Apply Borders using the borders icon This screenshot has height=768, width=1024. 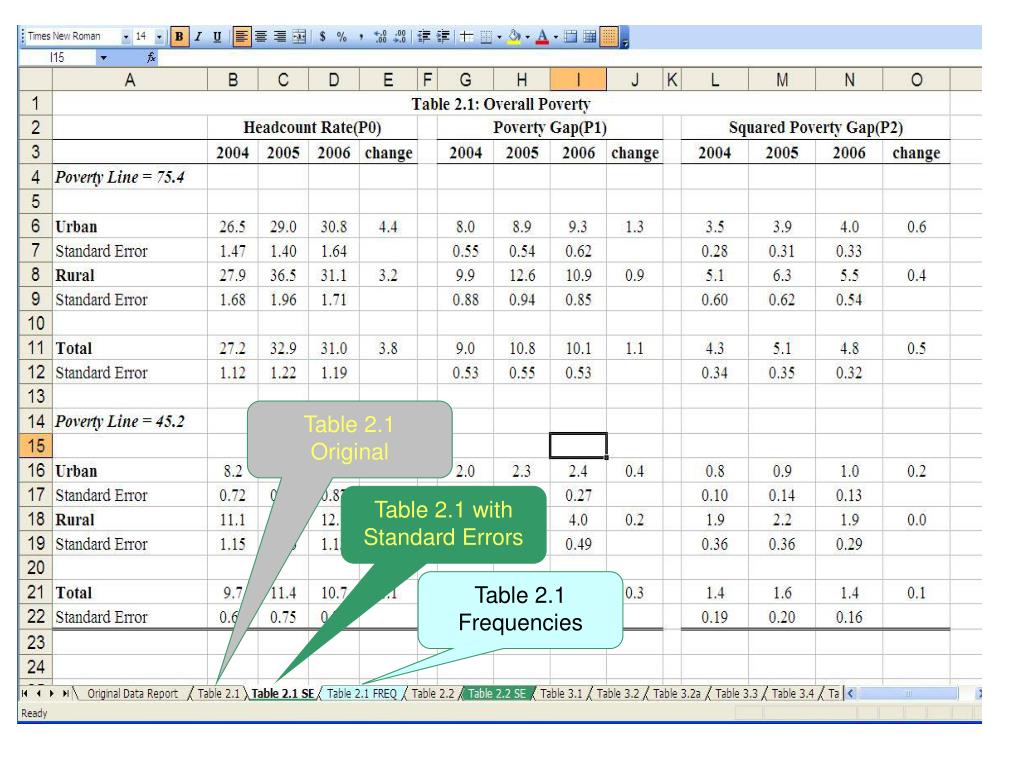click(x=486, y=37)
